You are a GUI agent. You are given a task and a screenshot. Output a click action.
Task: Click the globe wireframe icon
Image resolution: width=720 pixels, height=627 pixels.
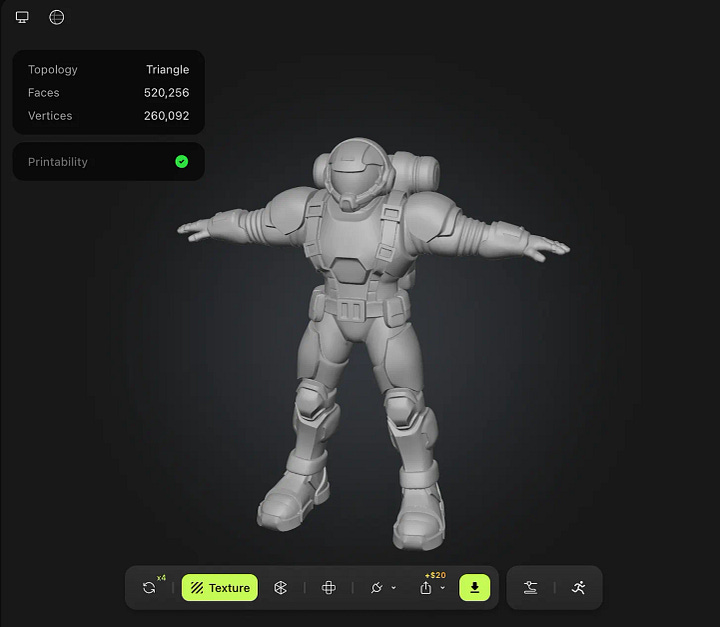56,17
